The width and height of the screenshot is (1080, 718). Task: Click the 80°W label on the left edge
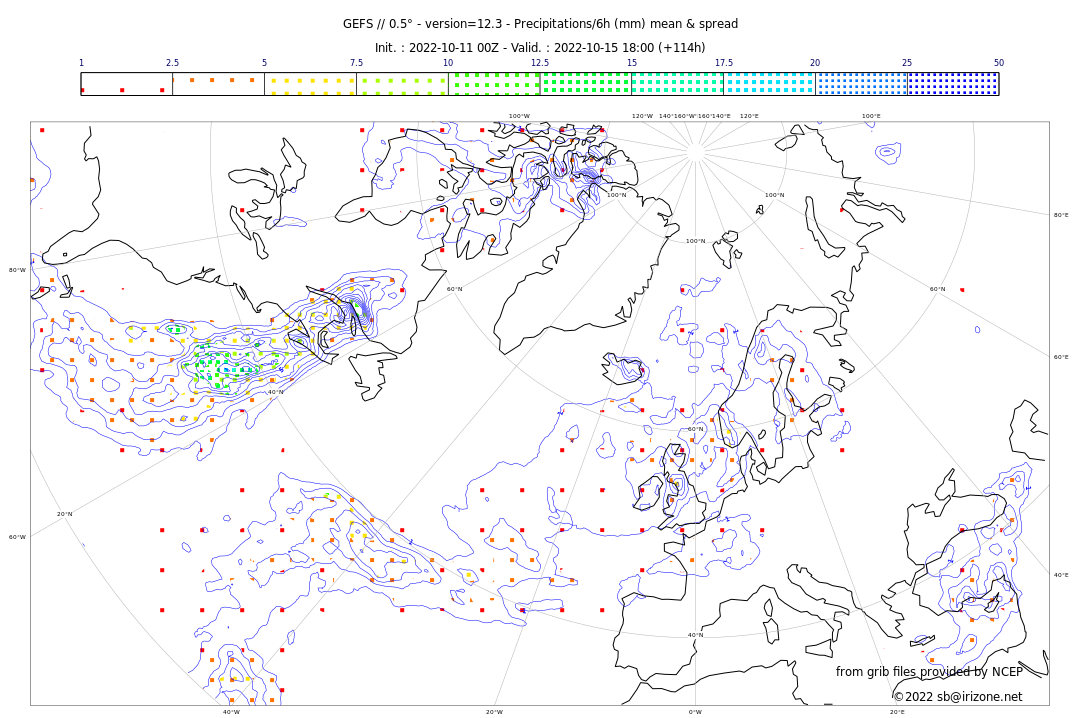pyautogui.click(x=17, y=270)
